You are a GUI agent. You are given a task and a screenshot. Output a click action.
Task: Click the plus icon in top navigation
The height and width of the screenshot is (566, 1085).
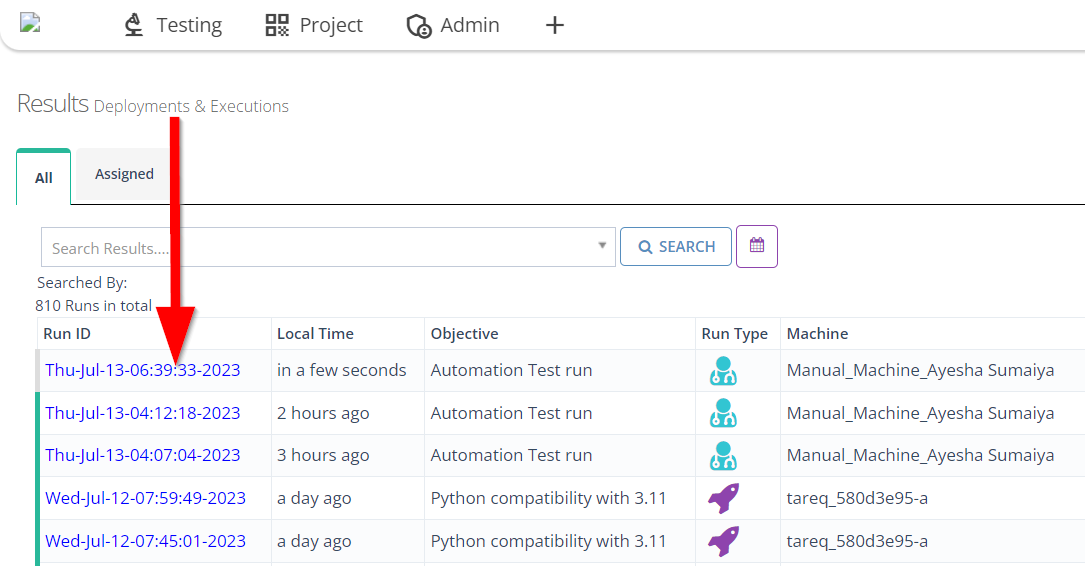555,25
